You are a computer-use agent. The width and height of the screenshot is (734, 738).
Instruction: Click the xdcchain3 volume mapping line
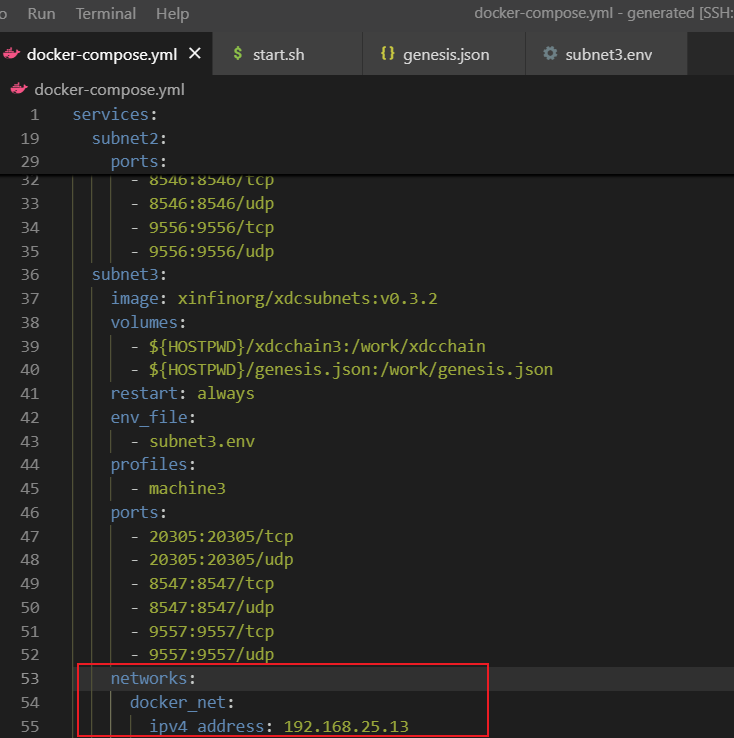pyautogui.click(x=308, y=346)
